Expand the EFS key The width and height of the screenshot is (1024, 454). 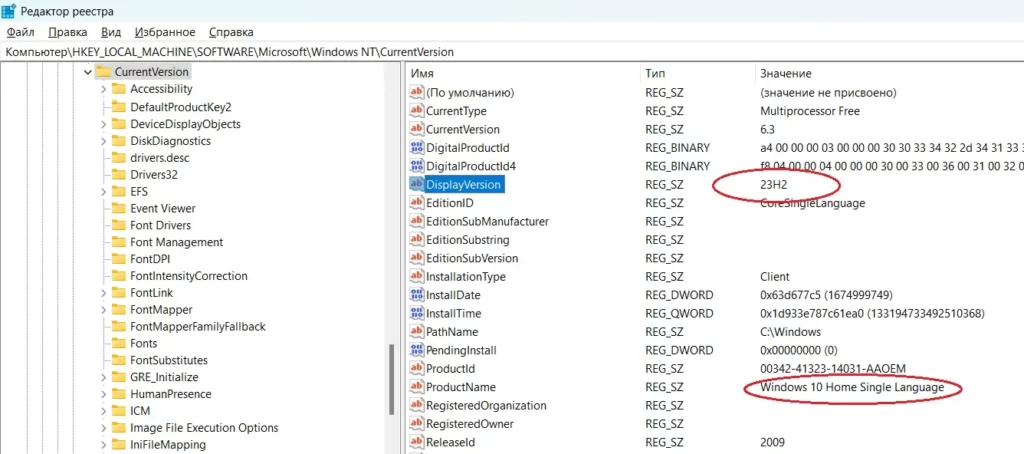[x=104, y=192]
